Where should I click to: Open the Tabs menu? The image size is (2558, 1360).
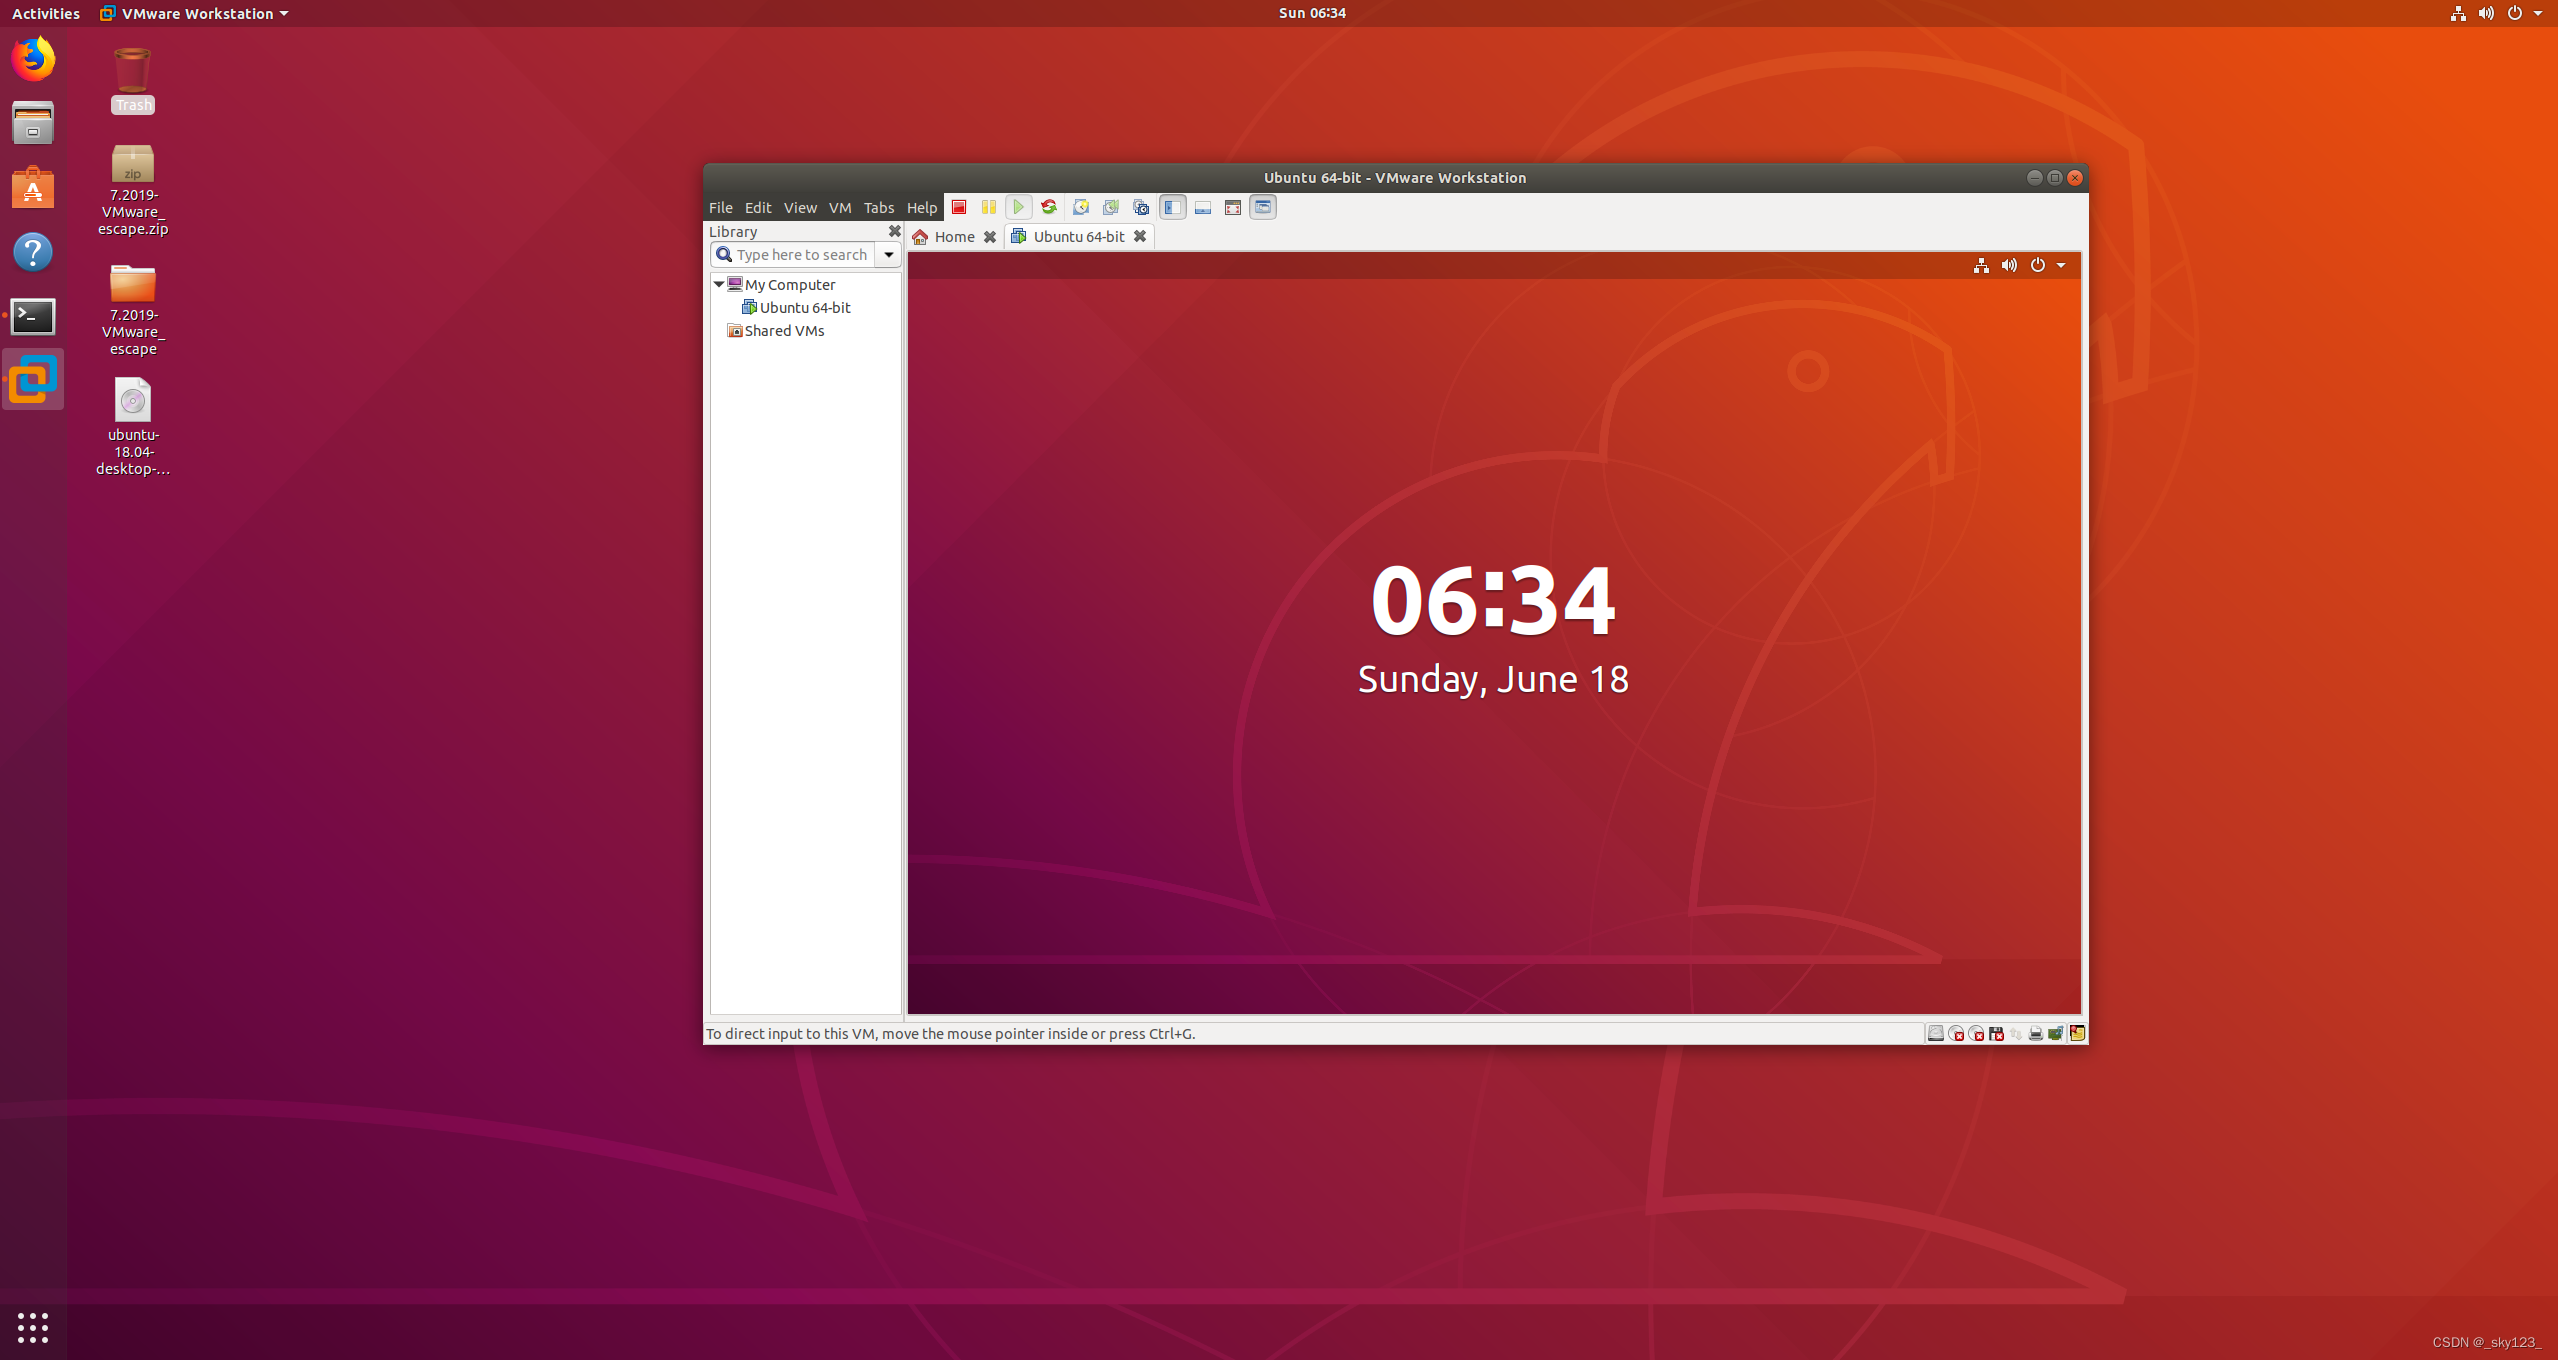tap(879, 207)
